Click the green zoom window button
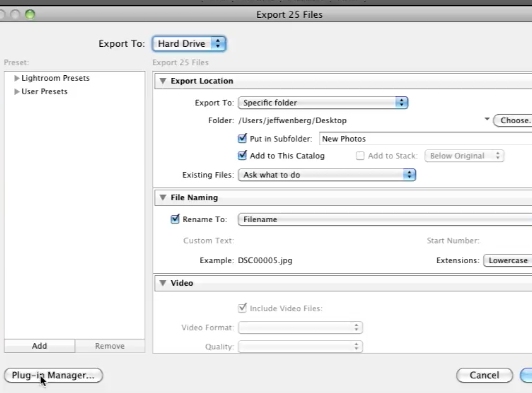The width and height of the screenshot is (532, 393). tap(30, 14)
